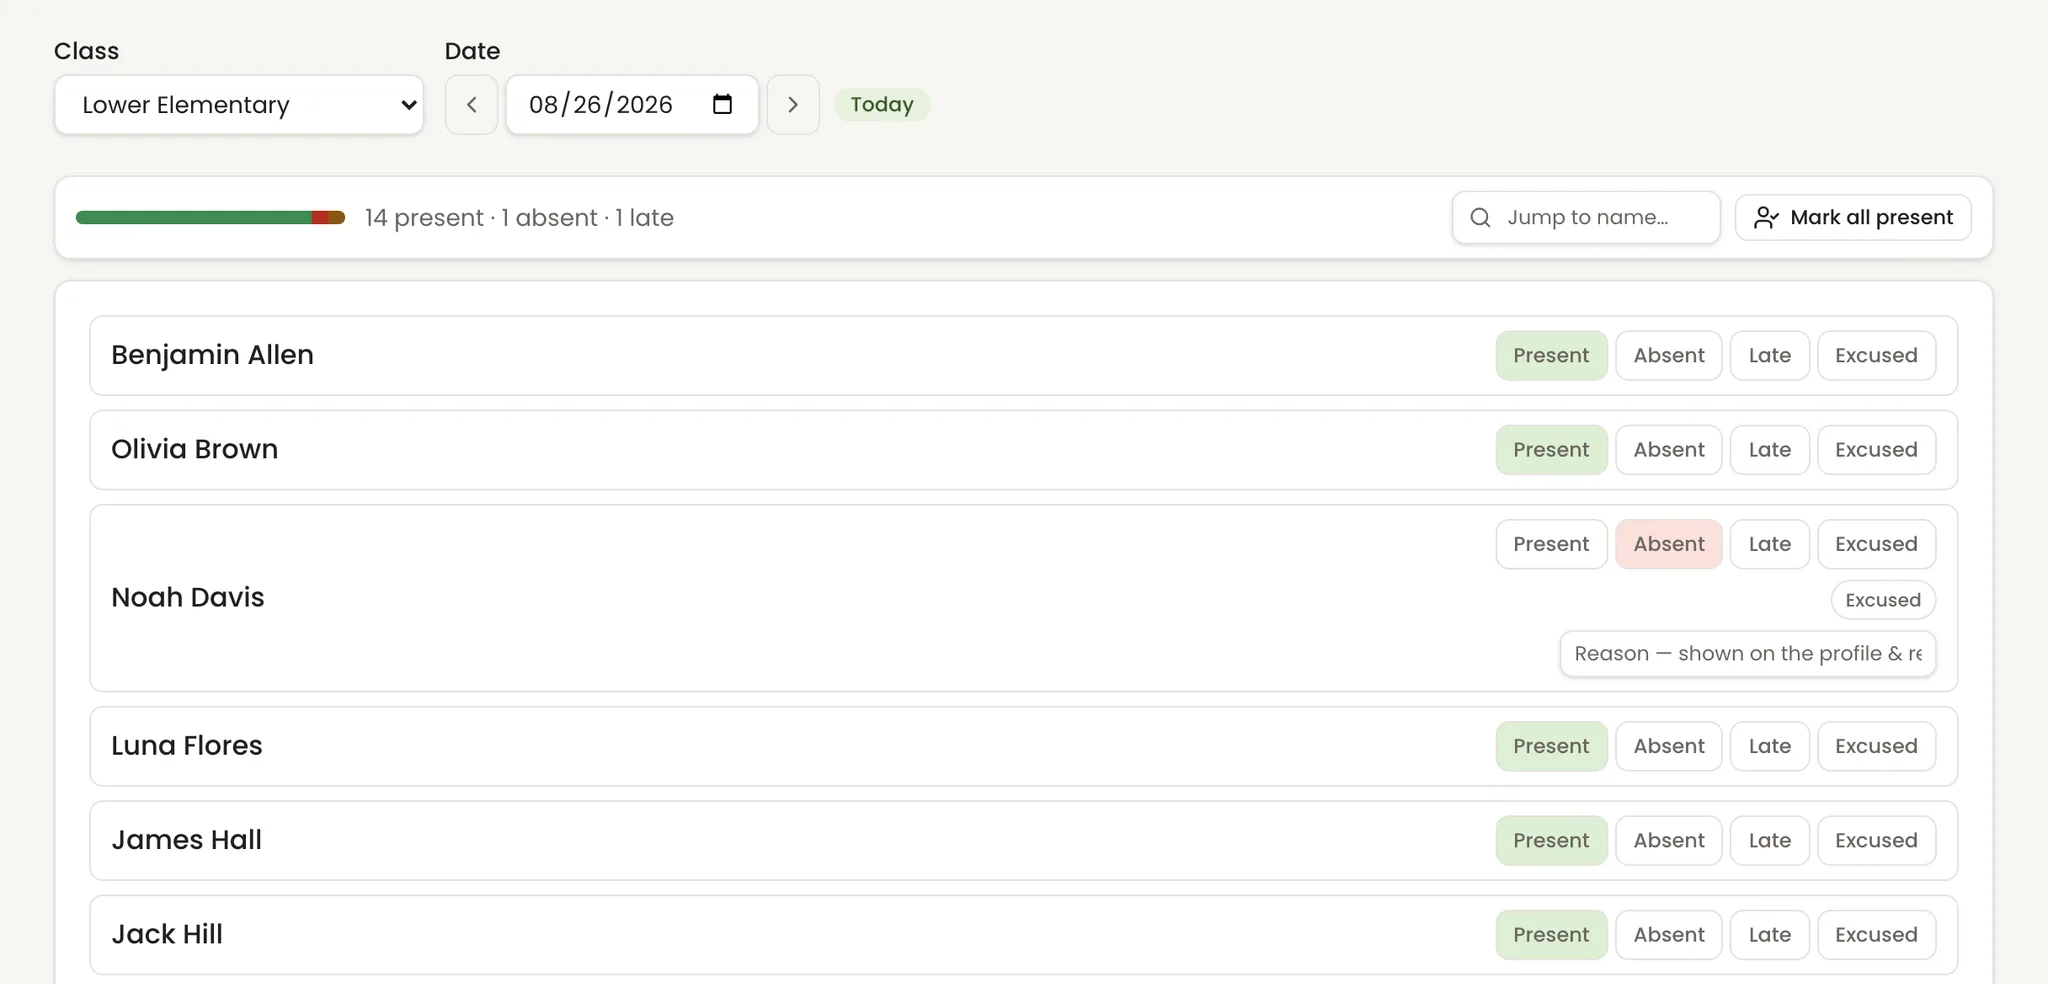2048x984 pixels.
Task: Go to next date with right chevron
Action: [x=793, y=105]
